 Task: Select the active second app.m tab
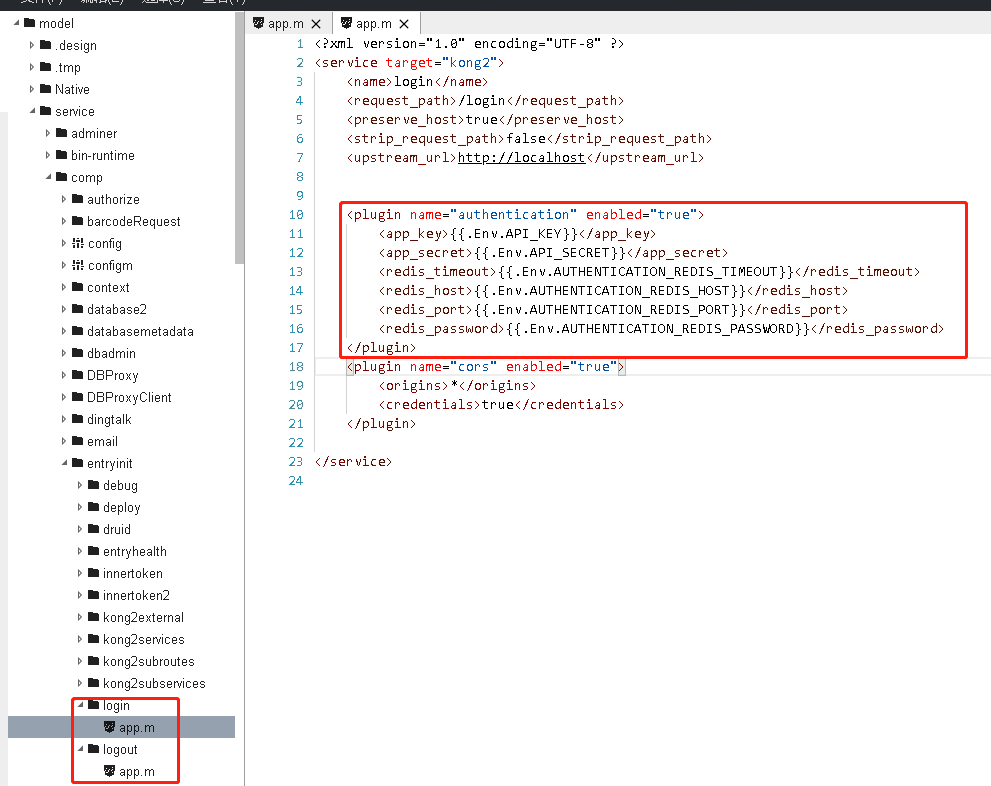[373, 24]
